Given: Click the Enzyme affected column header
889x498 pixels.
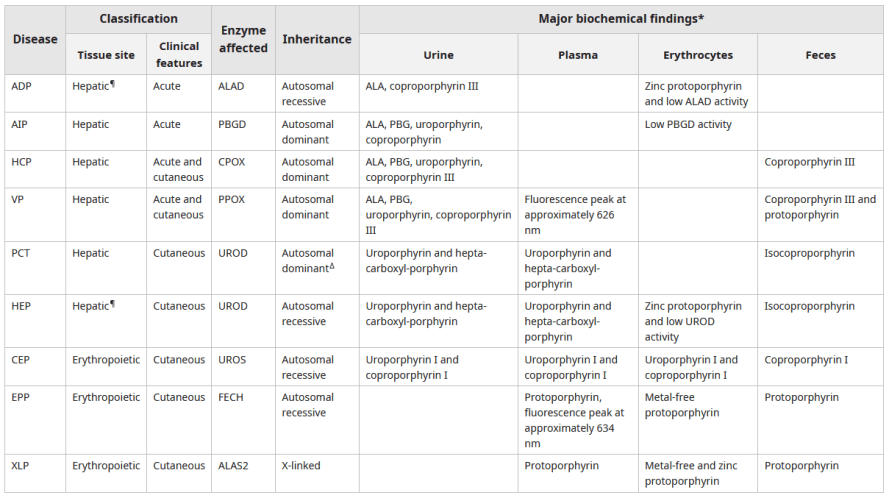Looking at the screenshot, I should point(243,39).
